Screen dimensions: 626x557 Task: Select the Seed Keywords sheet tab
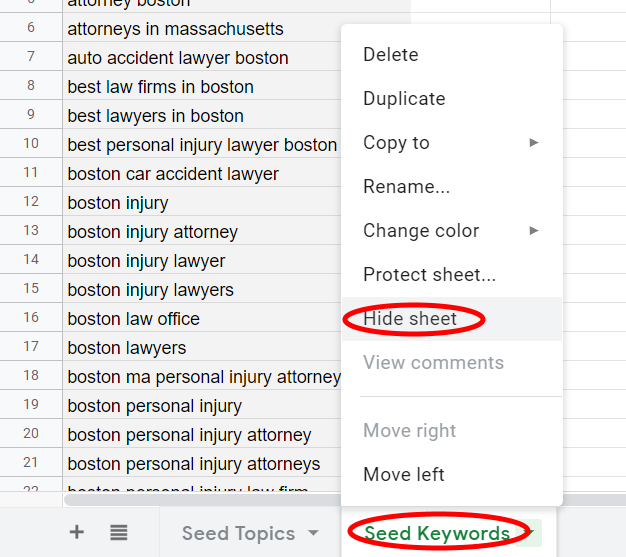(437, 533)
